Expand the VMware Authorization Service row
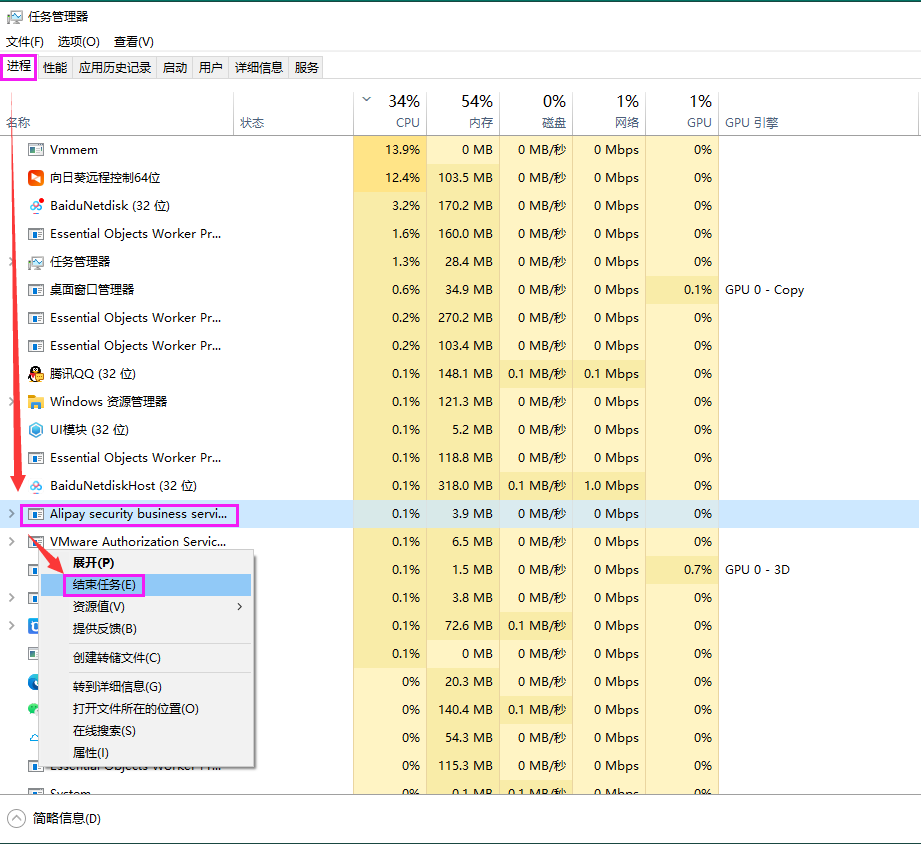Viewport: 921px width, 844px height. [12, 542]
